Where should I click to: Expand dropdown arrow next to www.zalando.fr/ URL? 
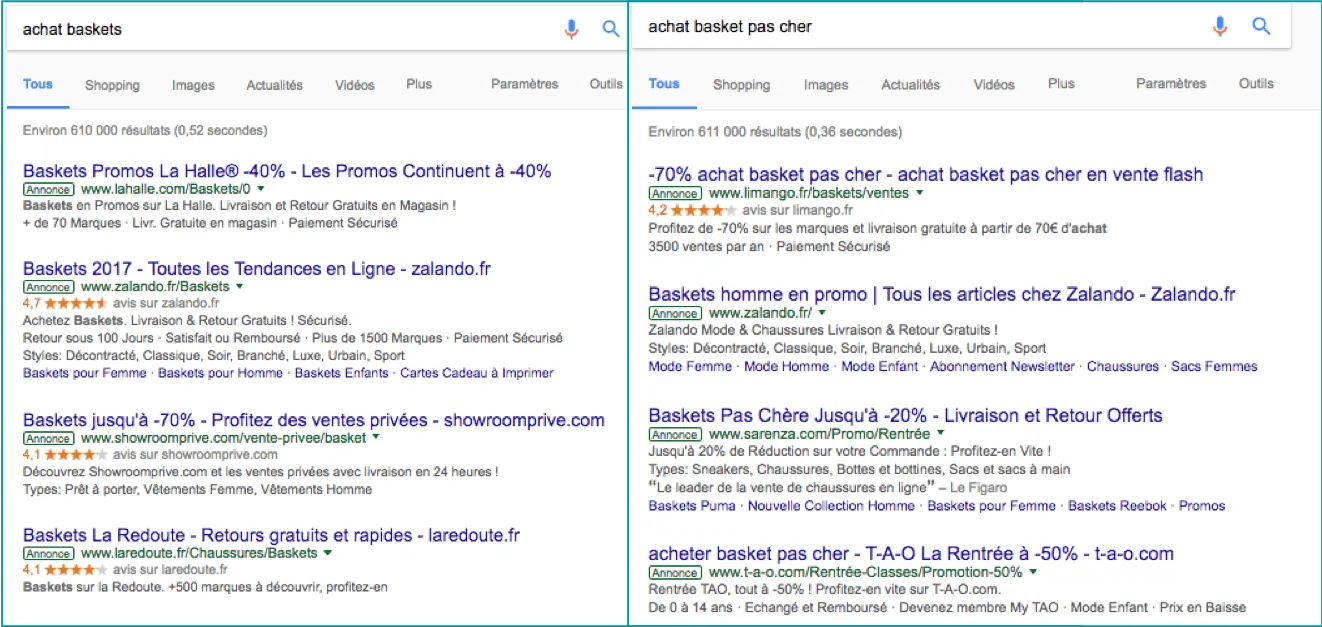click(823, 313)
